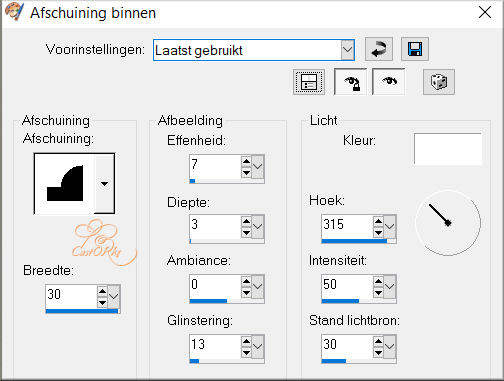Click the Intensiteit input field
Screen dimensions: 504x381
pyautogui.click(x=347, y=286)
